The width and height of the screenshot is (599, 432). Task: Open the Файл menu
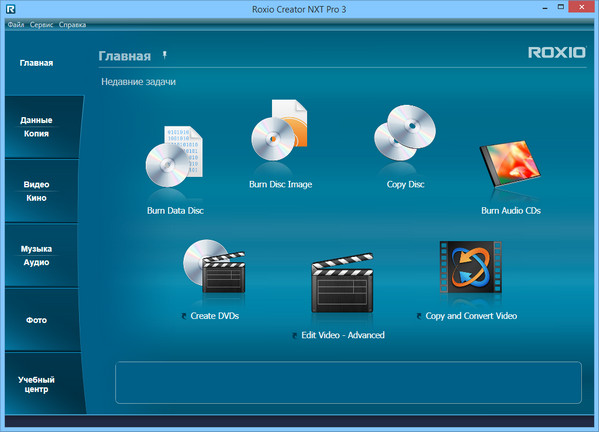click(16, 25)
